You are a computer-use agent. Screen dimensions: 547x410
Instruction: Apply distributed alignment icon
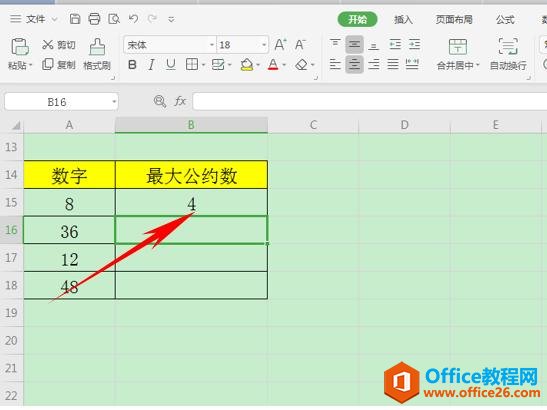point(412,65)
